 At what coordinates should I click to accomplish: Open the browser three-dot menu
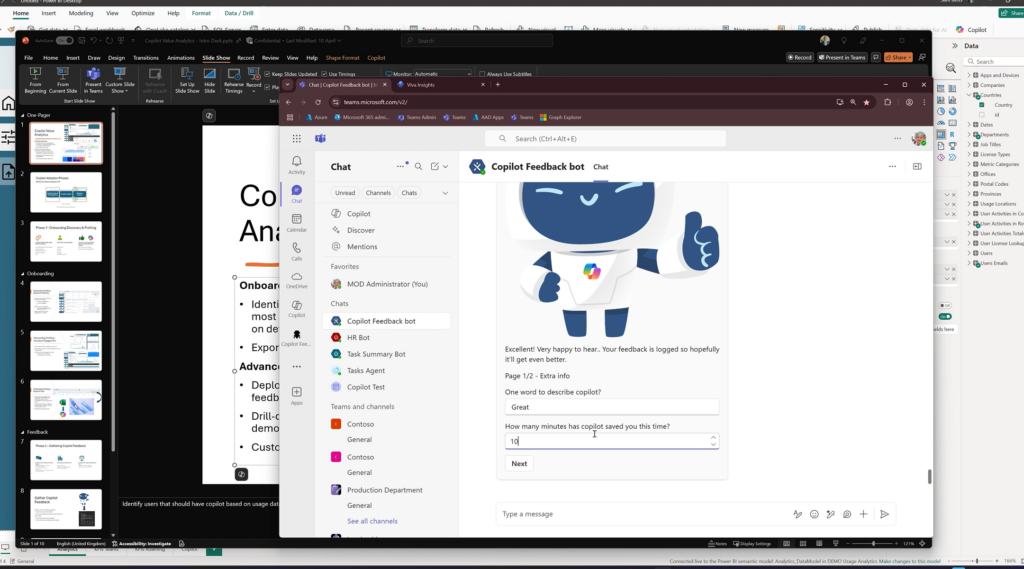pyautogui.click(x=924, y=102)
